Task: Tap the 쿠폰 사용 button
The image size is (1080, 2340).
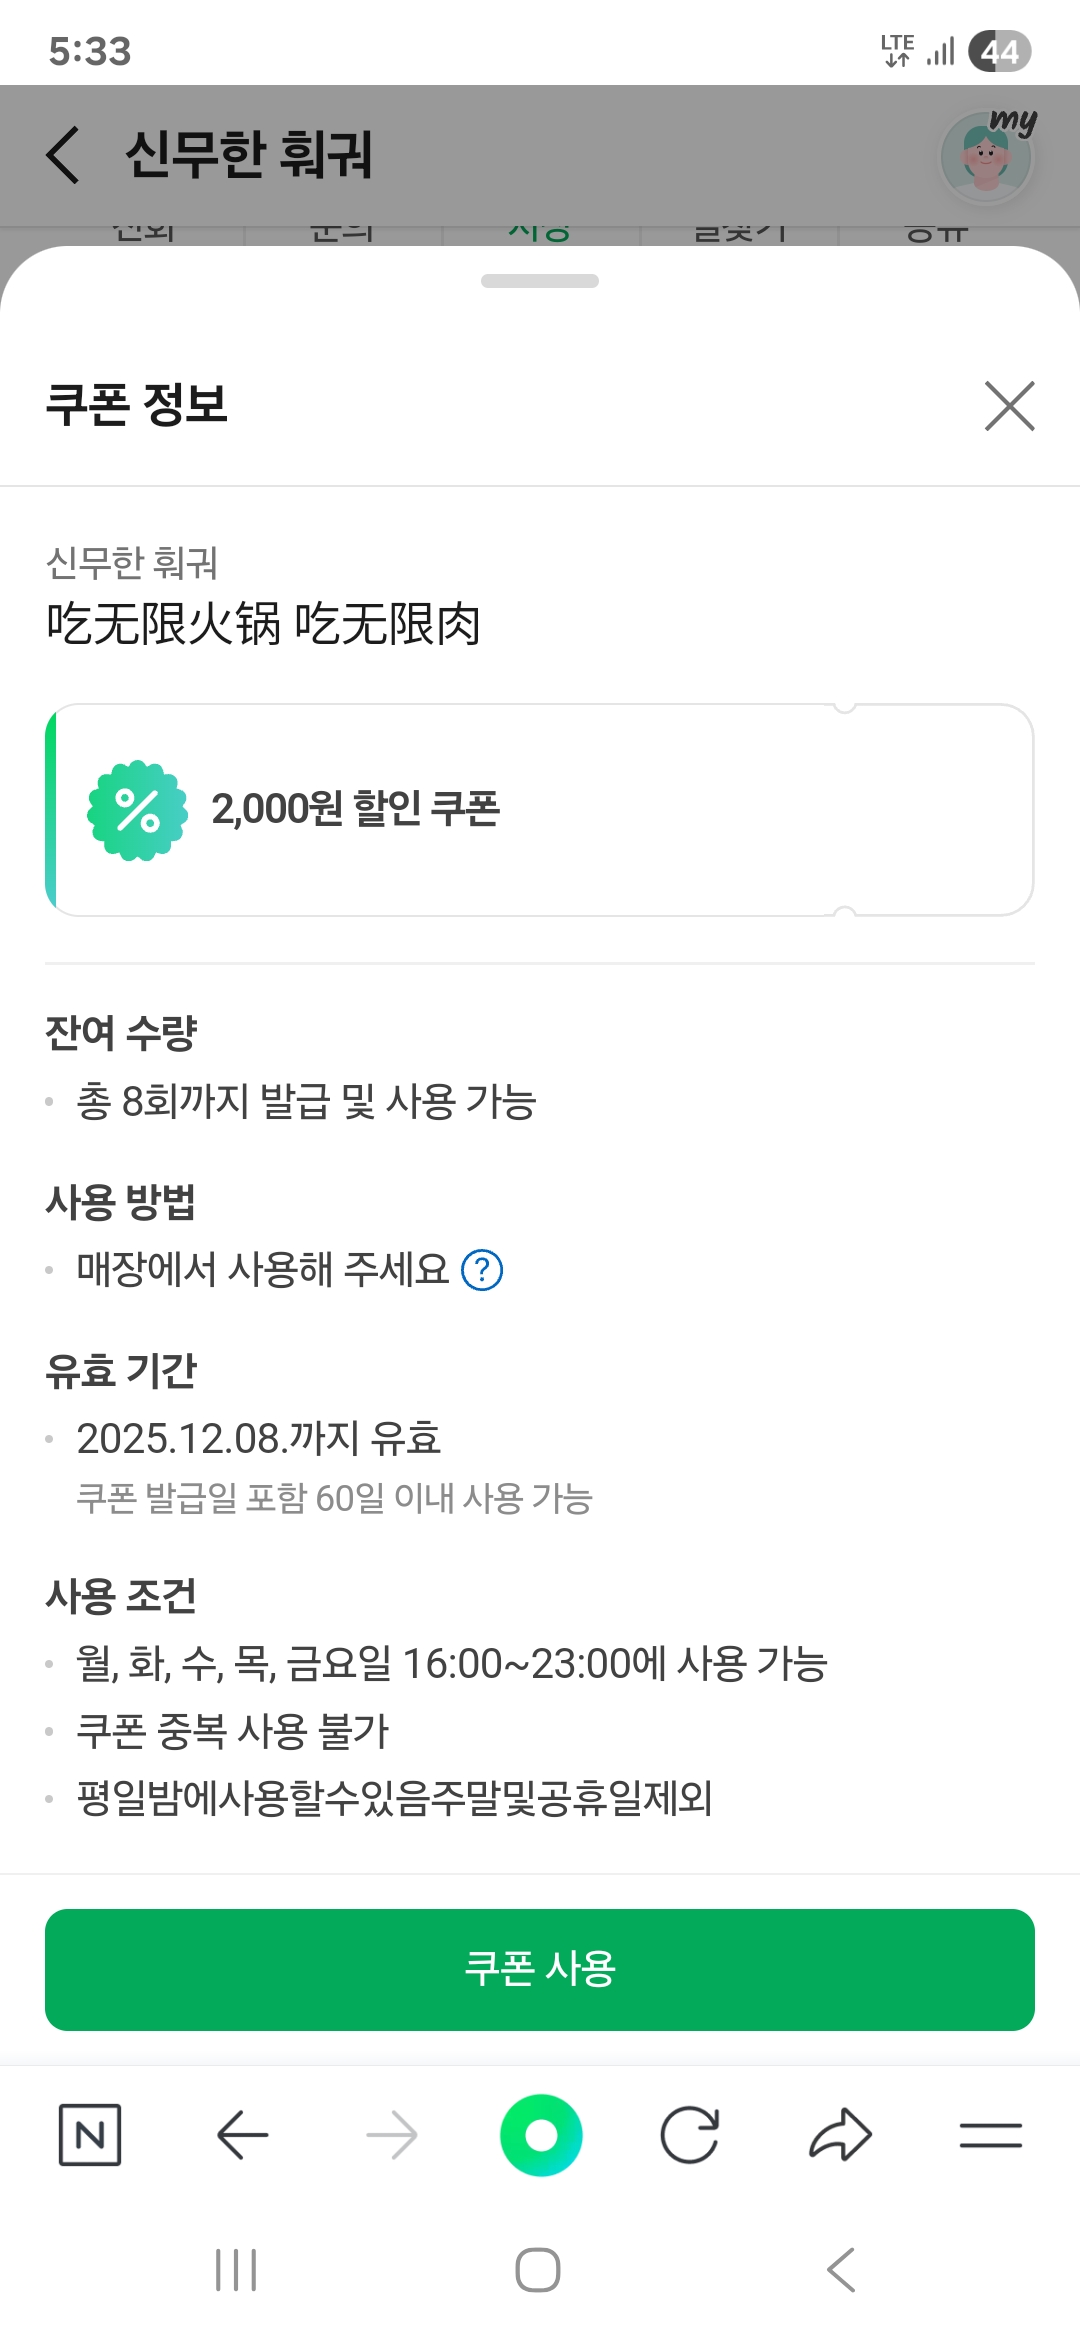Action: click(x=540, y=1969)
